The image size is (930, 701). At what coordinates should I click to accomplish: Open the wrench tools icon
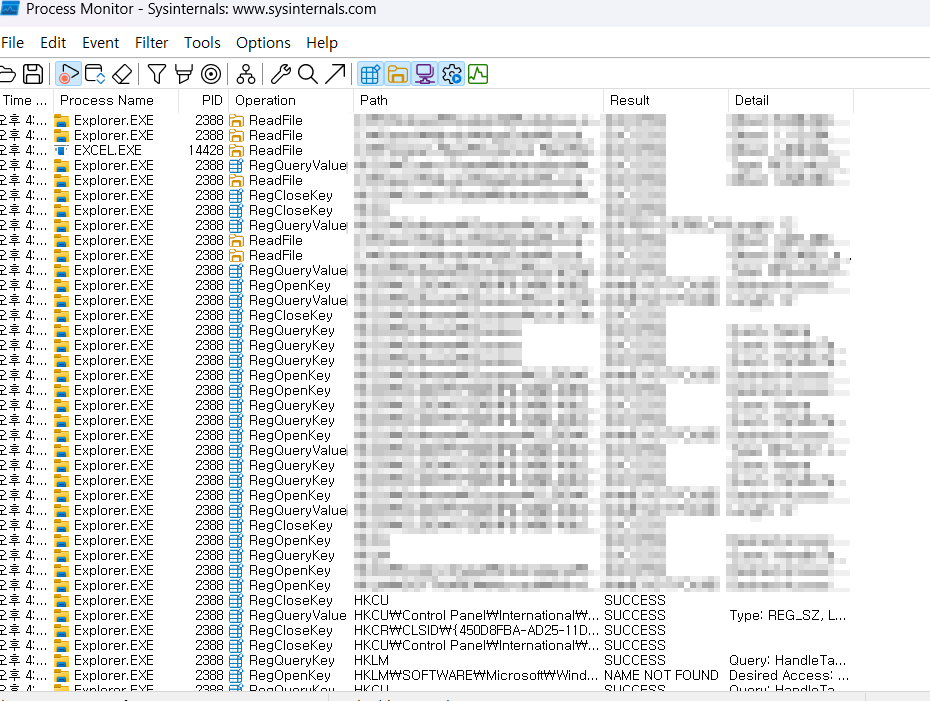(x=281, y=74)
